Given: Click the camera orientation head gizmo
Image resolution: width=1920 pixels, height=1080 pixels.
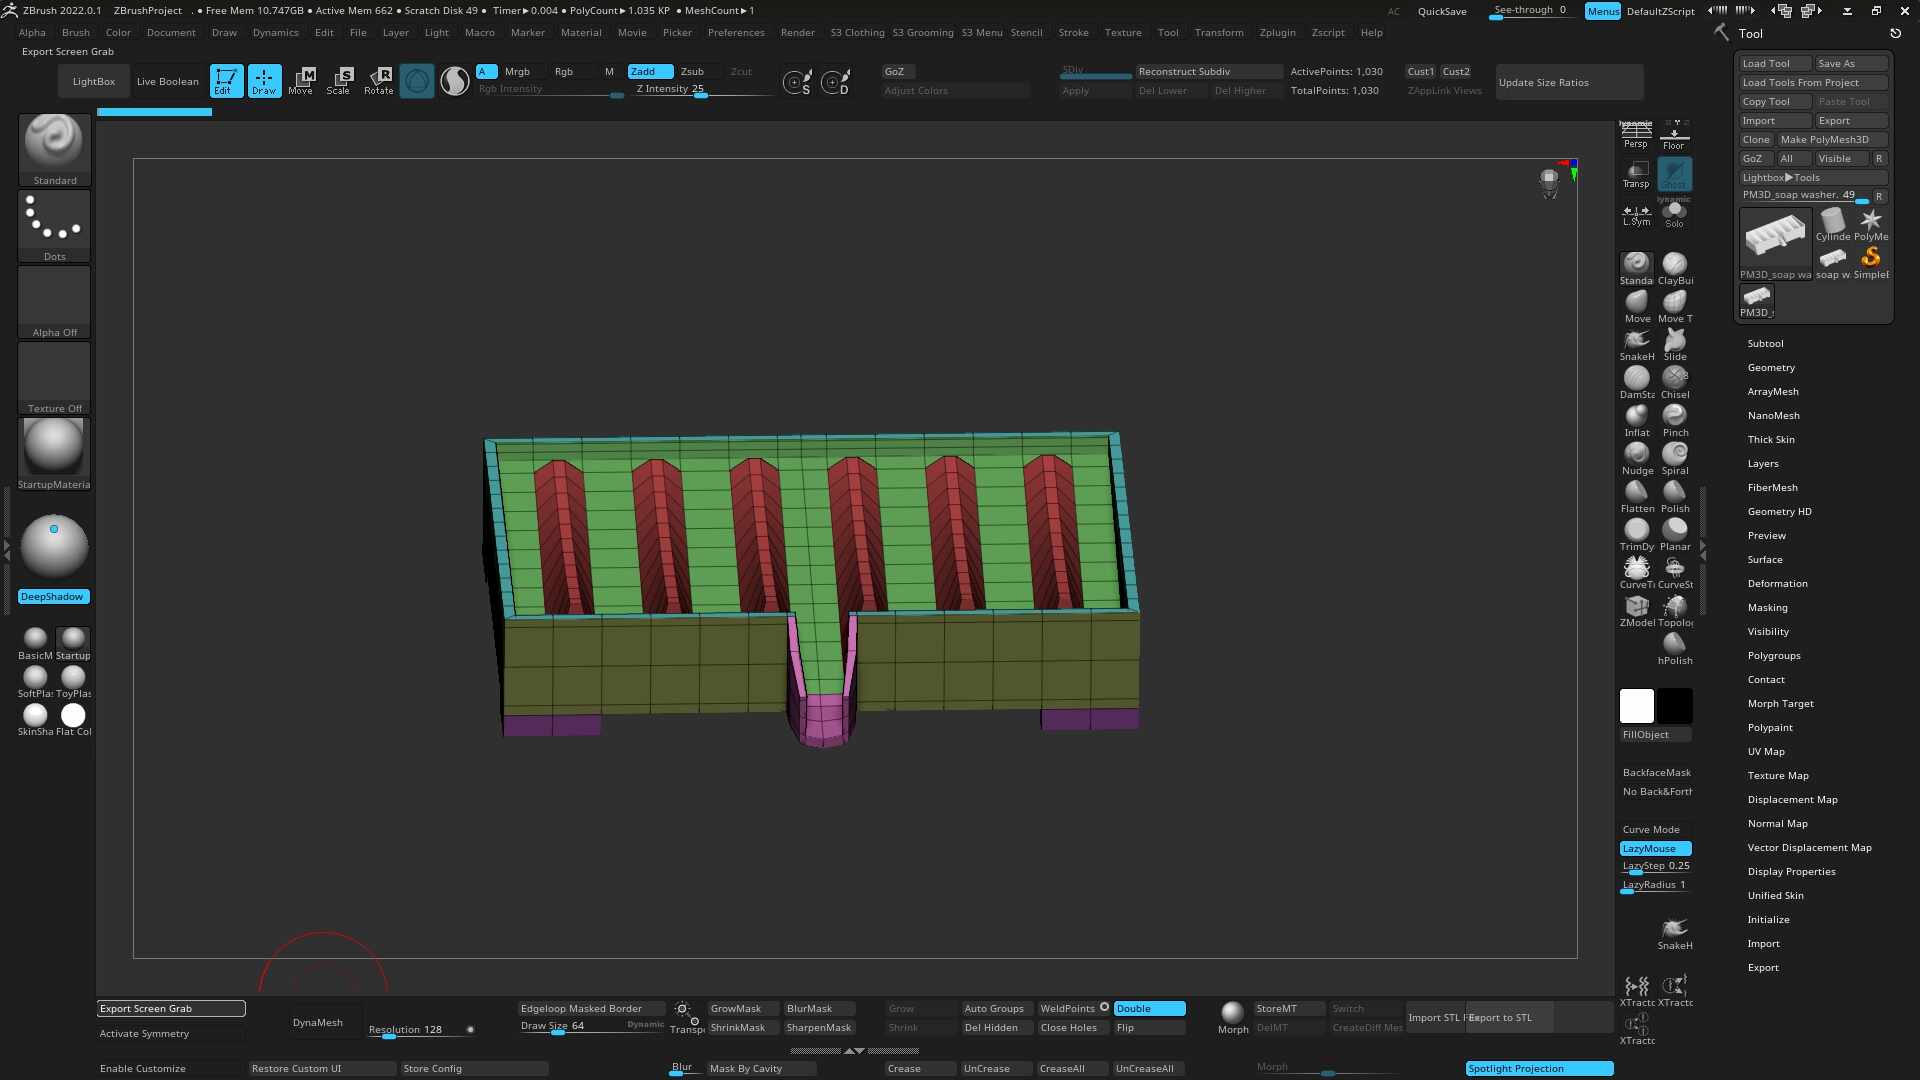Looking at the screenshot, I should [x=1549, y=183].
